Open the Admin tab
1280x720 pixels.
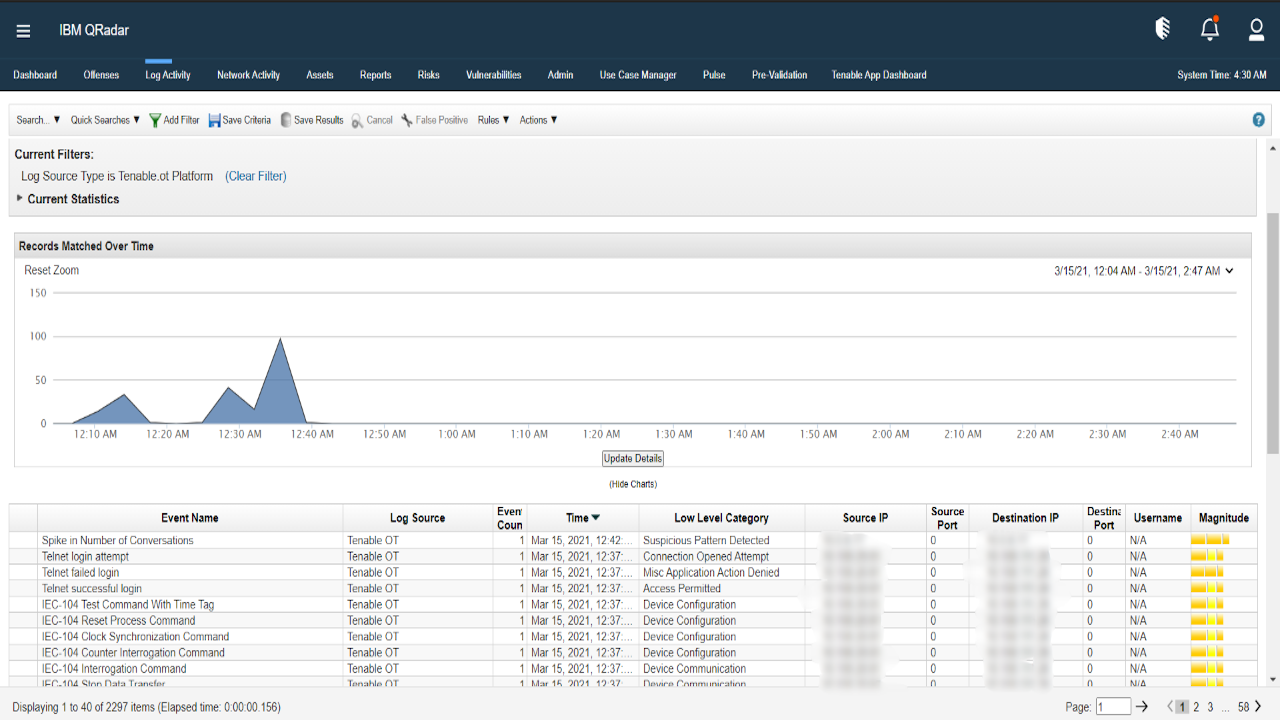click(x=560, y=75)
